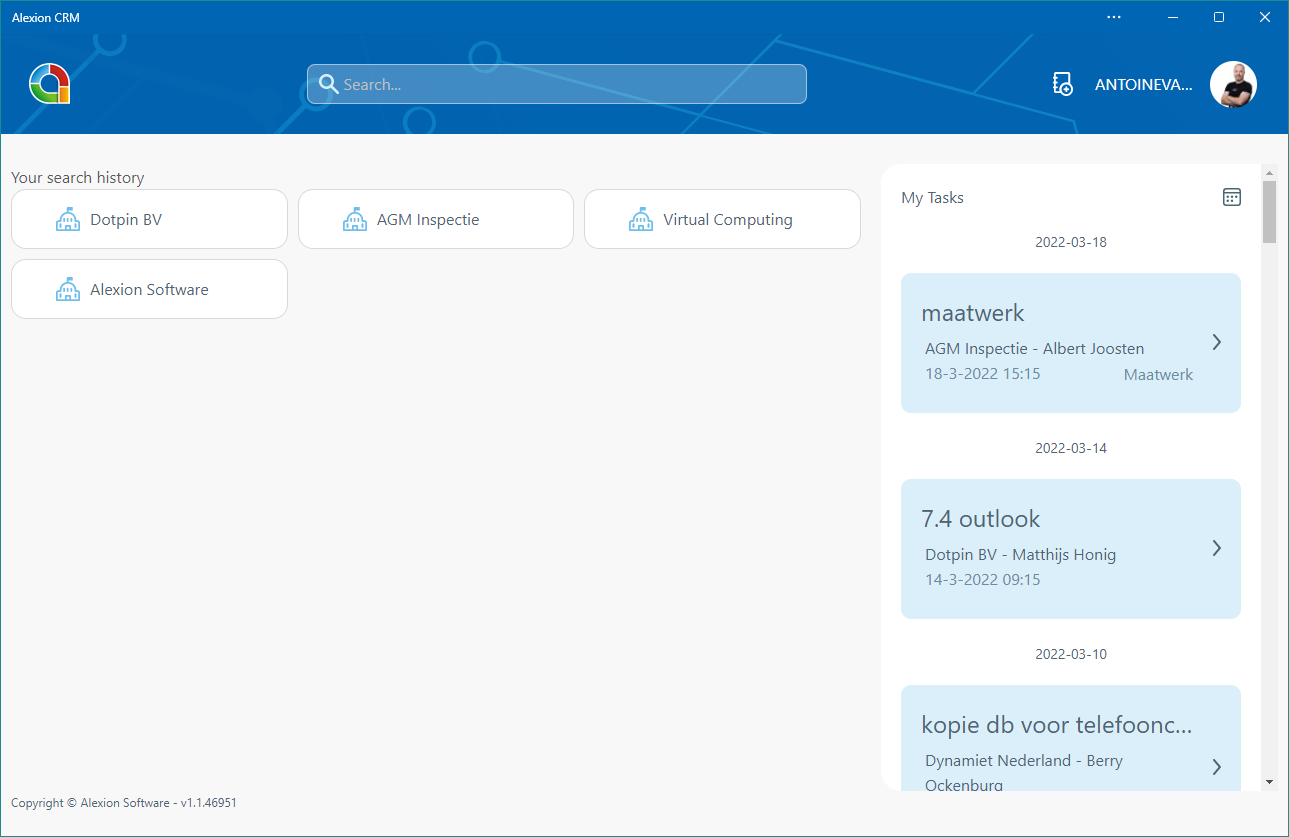Expand the kopie db task chevron
Screen dimensions: 1289x837
(x=1216, y=767)
